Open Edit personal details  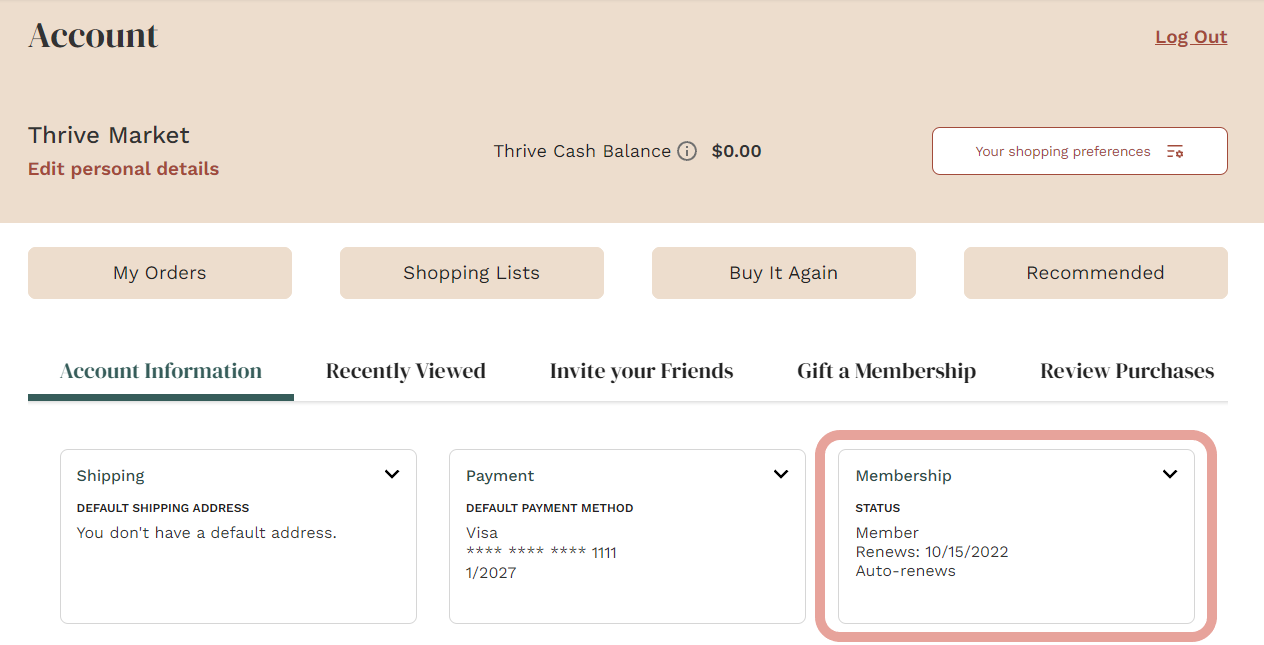[123, 168]
